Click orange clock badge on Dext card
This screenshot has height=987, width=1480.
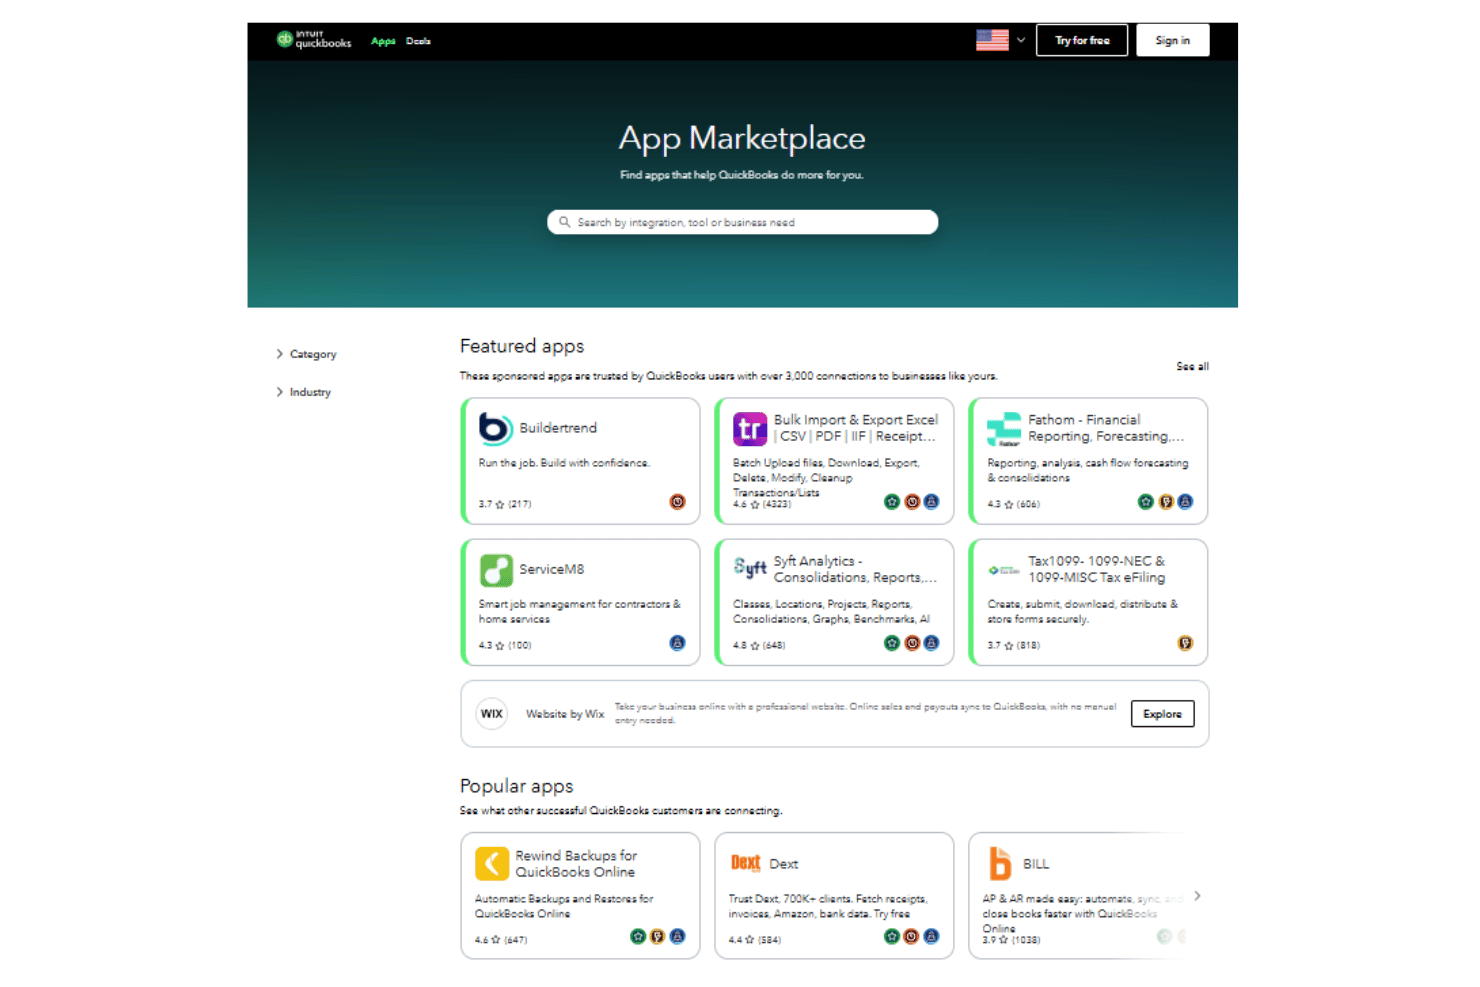pos(911,937)
